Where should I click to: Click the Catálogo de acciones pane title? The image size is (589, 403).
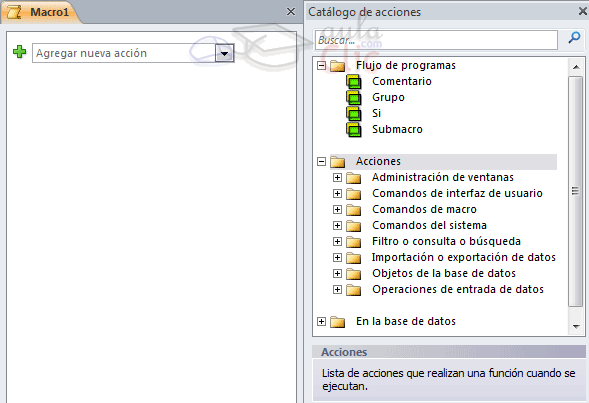click(364, 12)
